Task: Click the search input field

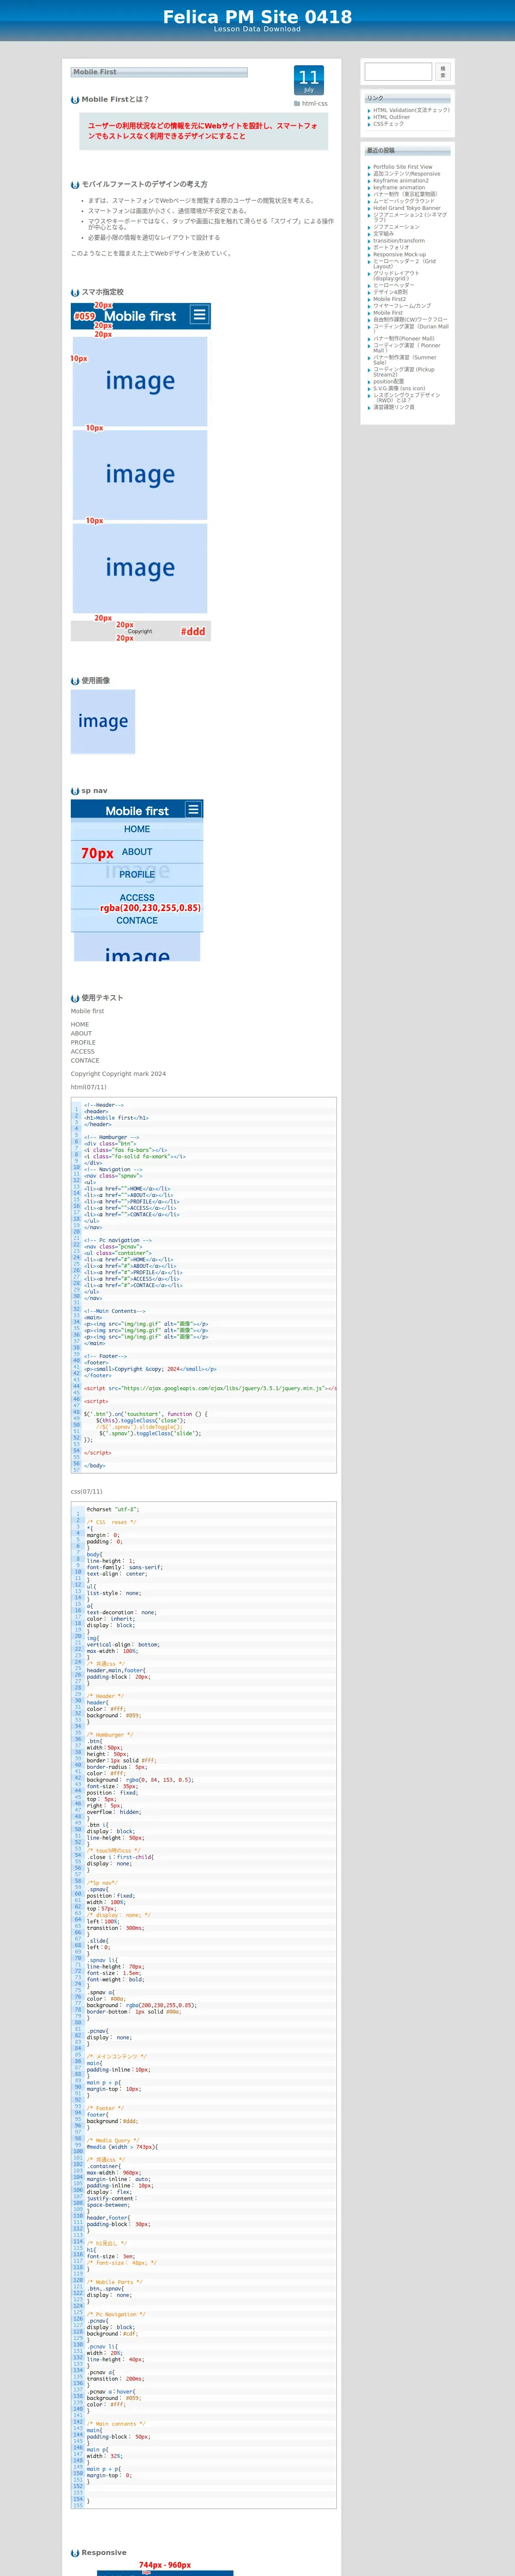Action: [x=398, y=72]
